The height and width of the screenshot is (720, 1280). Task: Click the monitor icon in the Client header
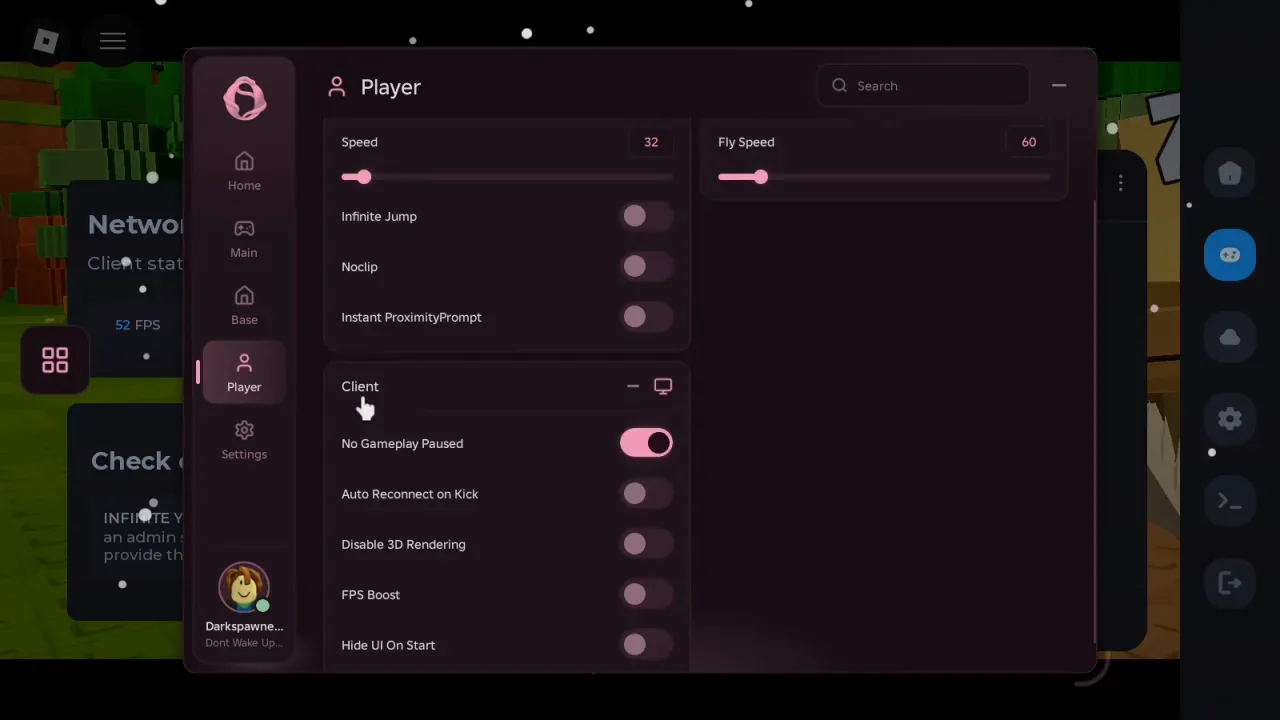[663, 386]
